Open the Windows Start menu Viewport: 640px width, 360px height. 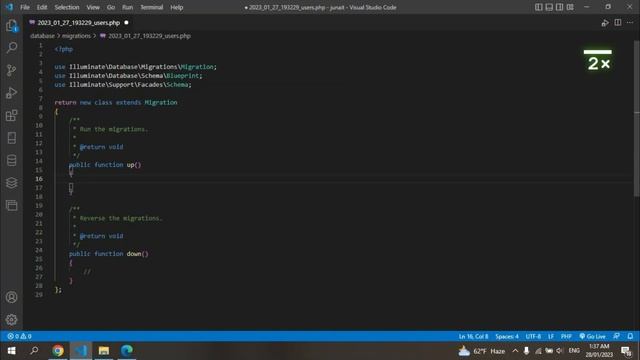[11, 351]
